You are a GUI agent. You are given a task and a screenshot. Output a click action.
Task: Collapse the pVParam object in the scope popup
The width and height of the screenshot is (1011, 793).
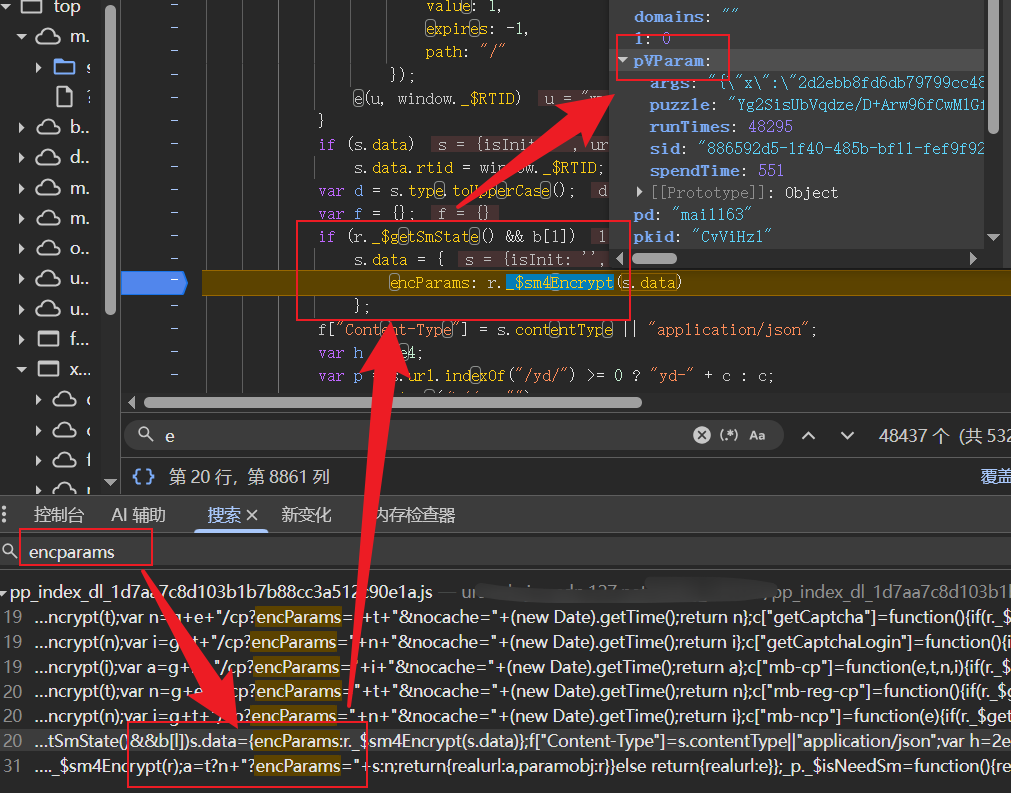tap(623, 60)
